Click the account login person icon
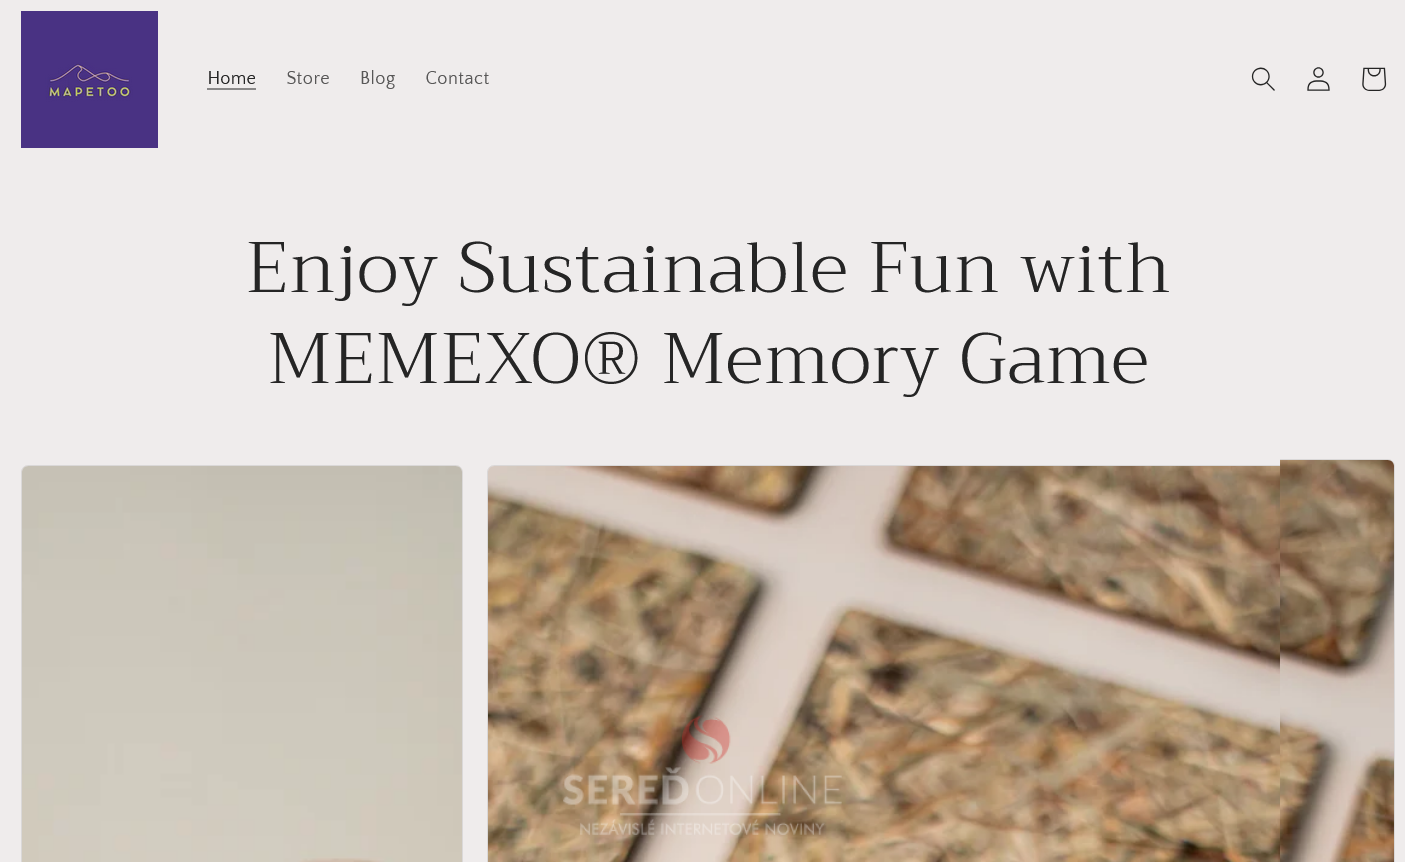The height and width of the screenshot is (862, 1405). pyautogui.click(x=1318, y=79)
